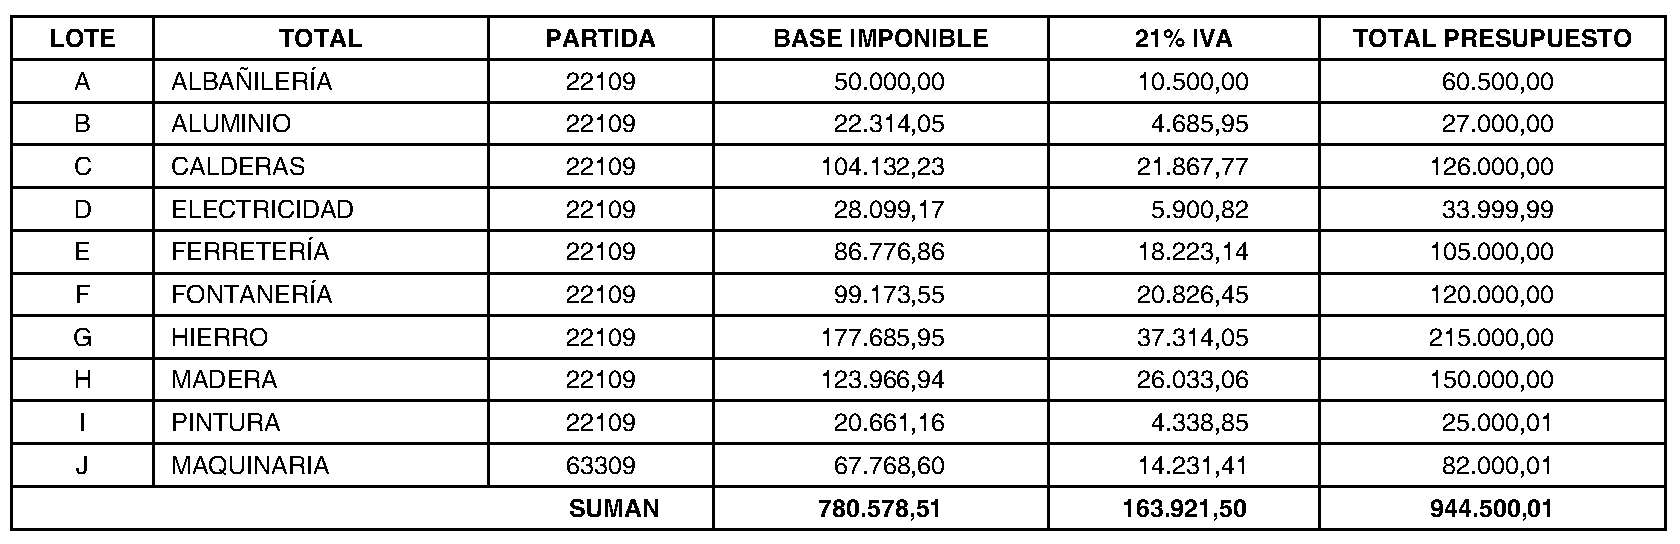Click the TOTAL PRESUPUESTO header
Screen dimensions: 1680x544
[x=1492, y=39]
